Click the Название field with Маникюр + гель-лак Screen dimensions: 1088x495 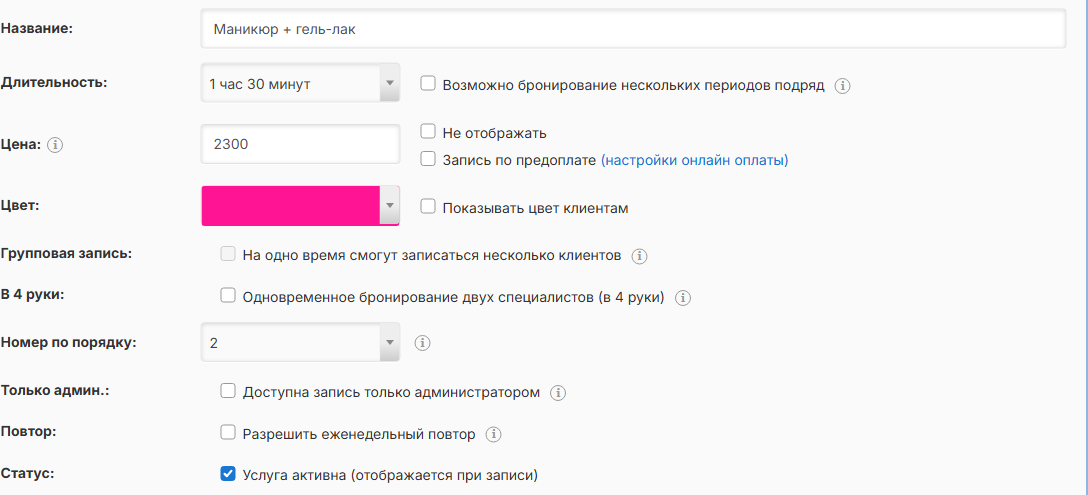click(633, 29)
